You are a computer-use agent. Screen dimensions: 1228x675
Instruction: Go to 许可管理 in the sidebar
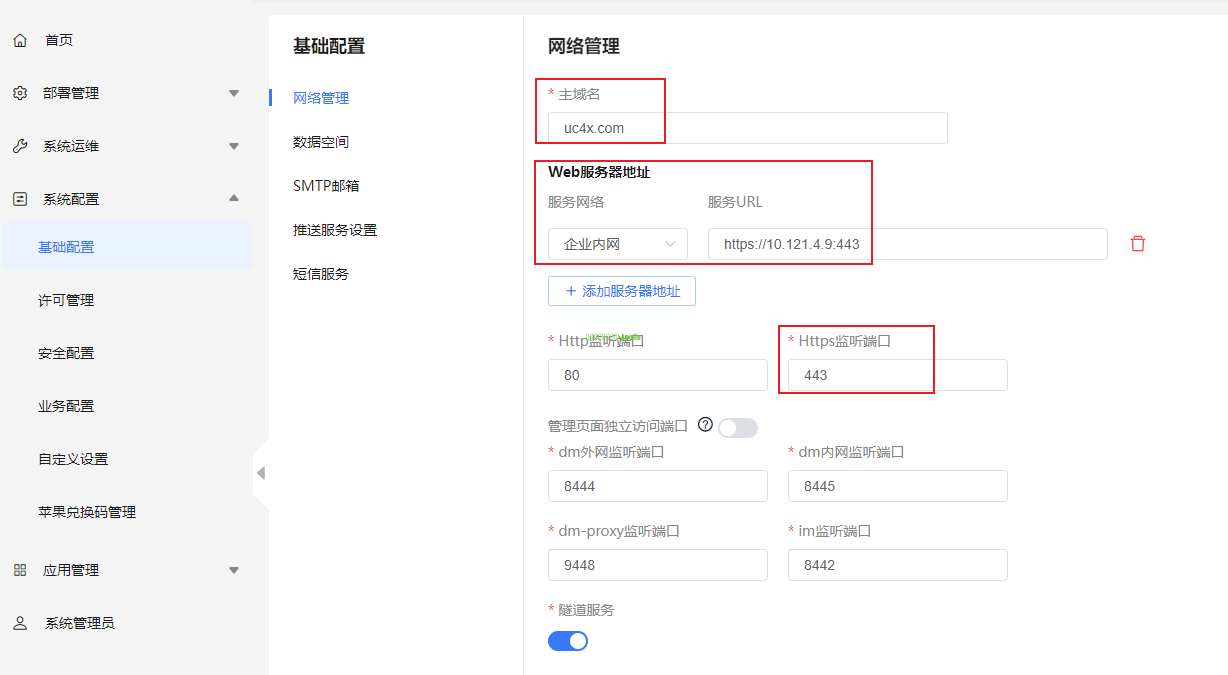click(66, 300)
